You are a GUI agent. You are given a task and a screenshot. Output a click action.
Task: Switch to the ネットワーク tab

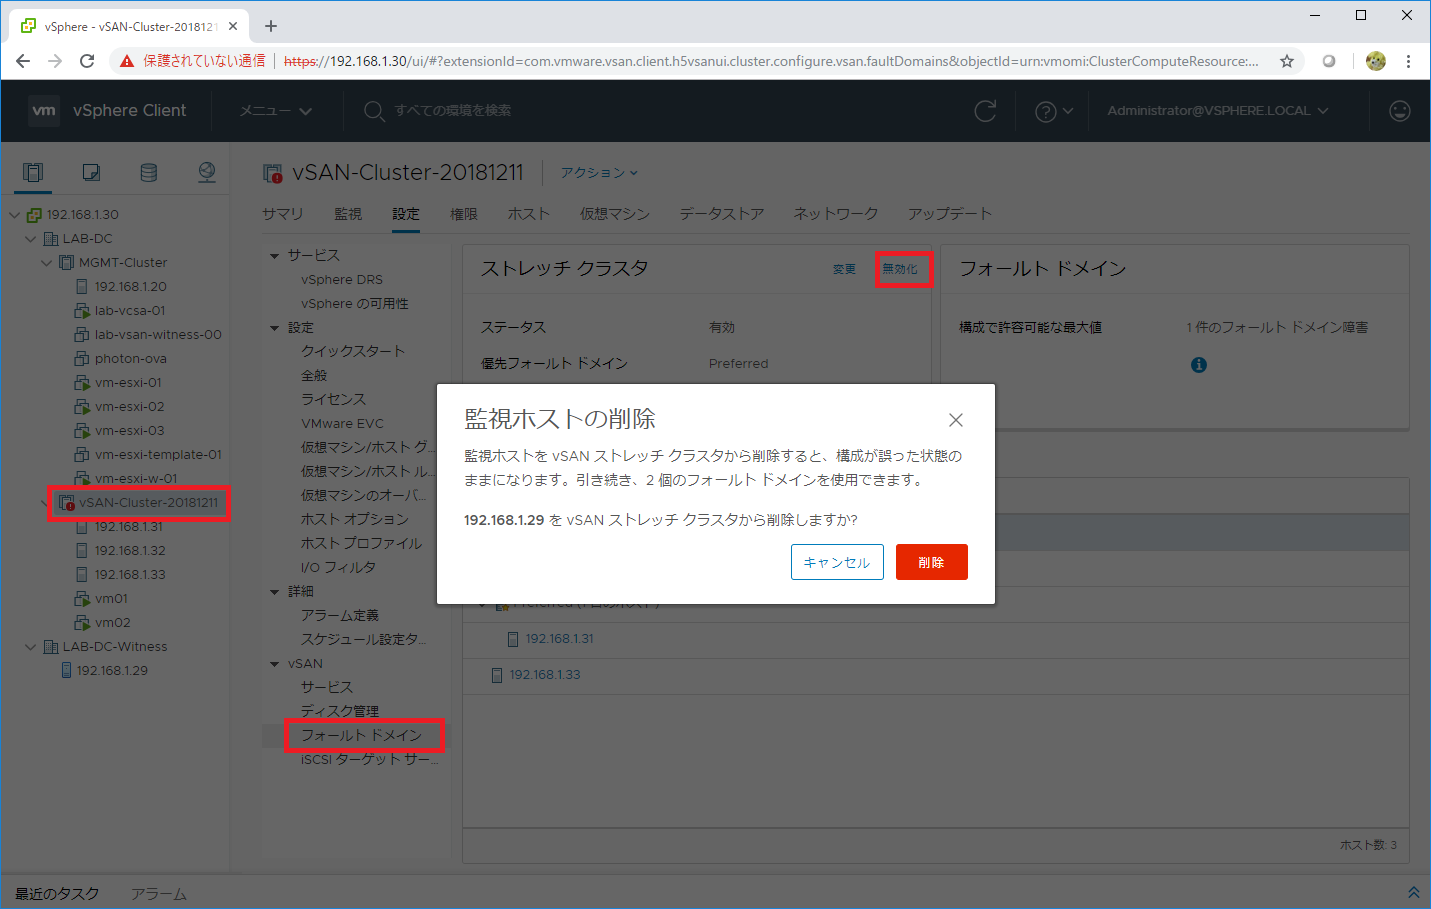coord(836,214)
